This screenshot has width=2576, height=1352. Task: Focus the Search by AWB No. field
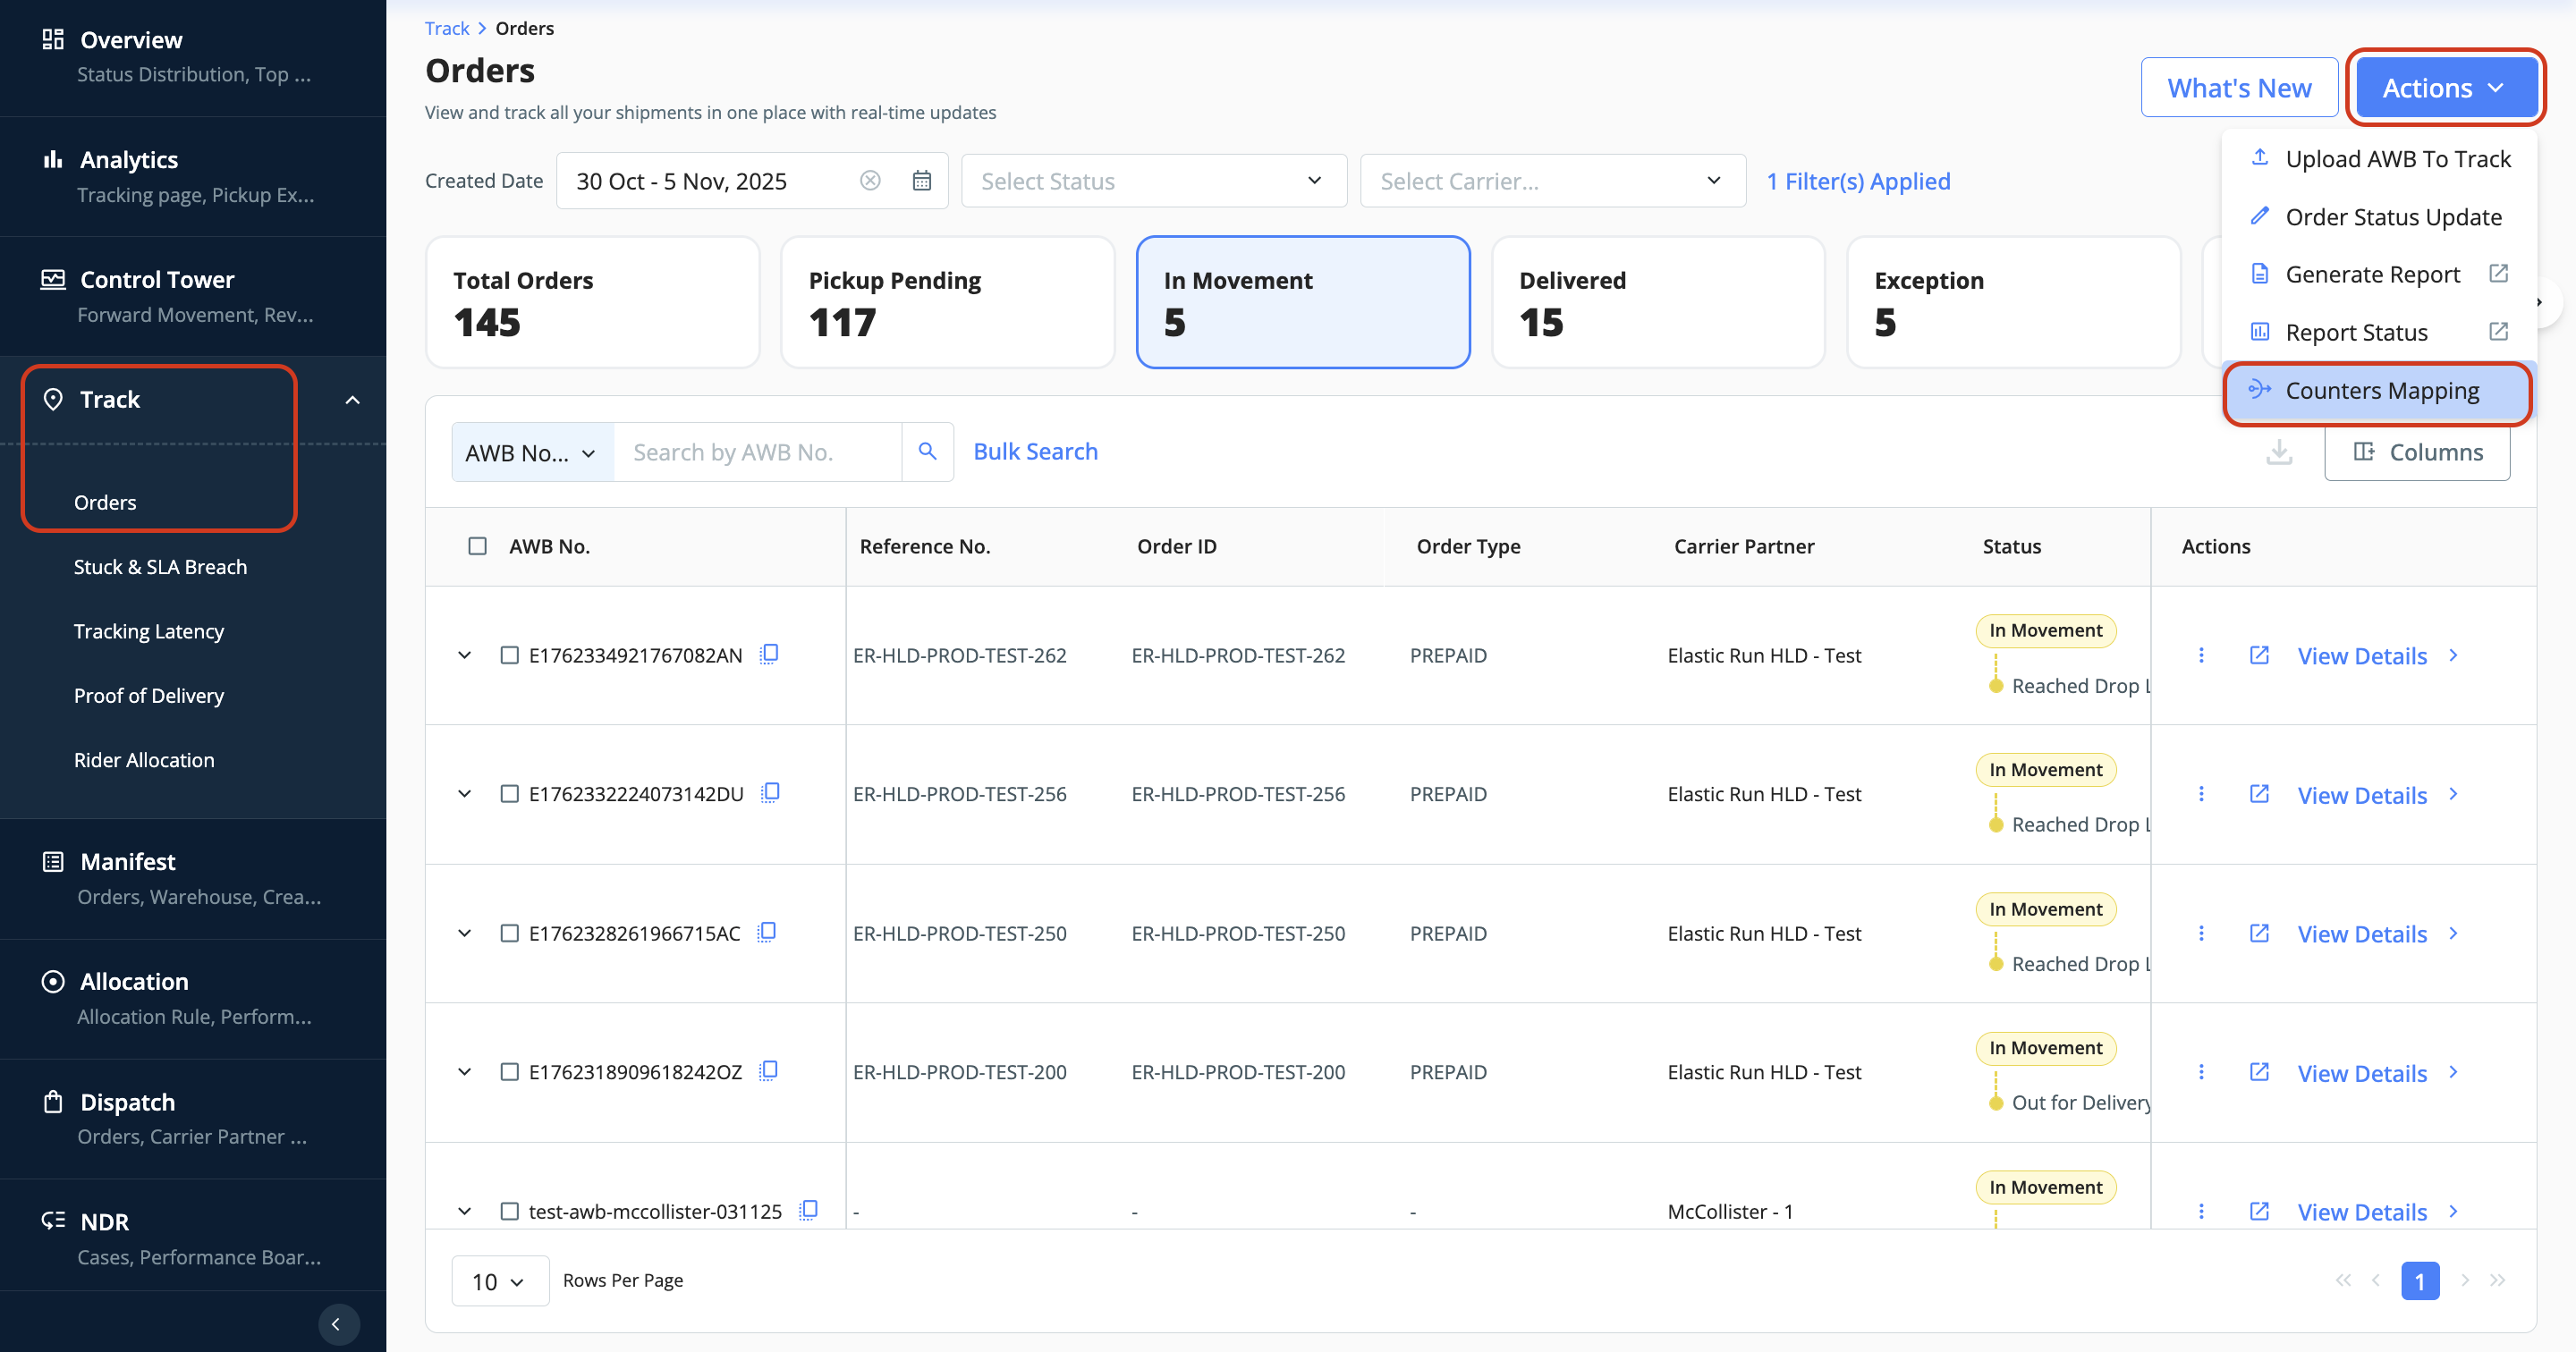(x=757, y=452)
